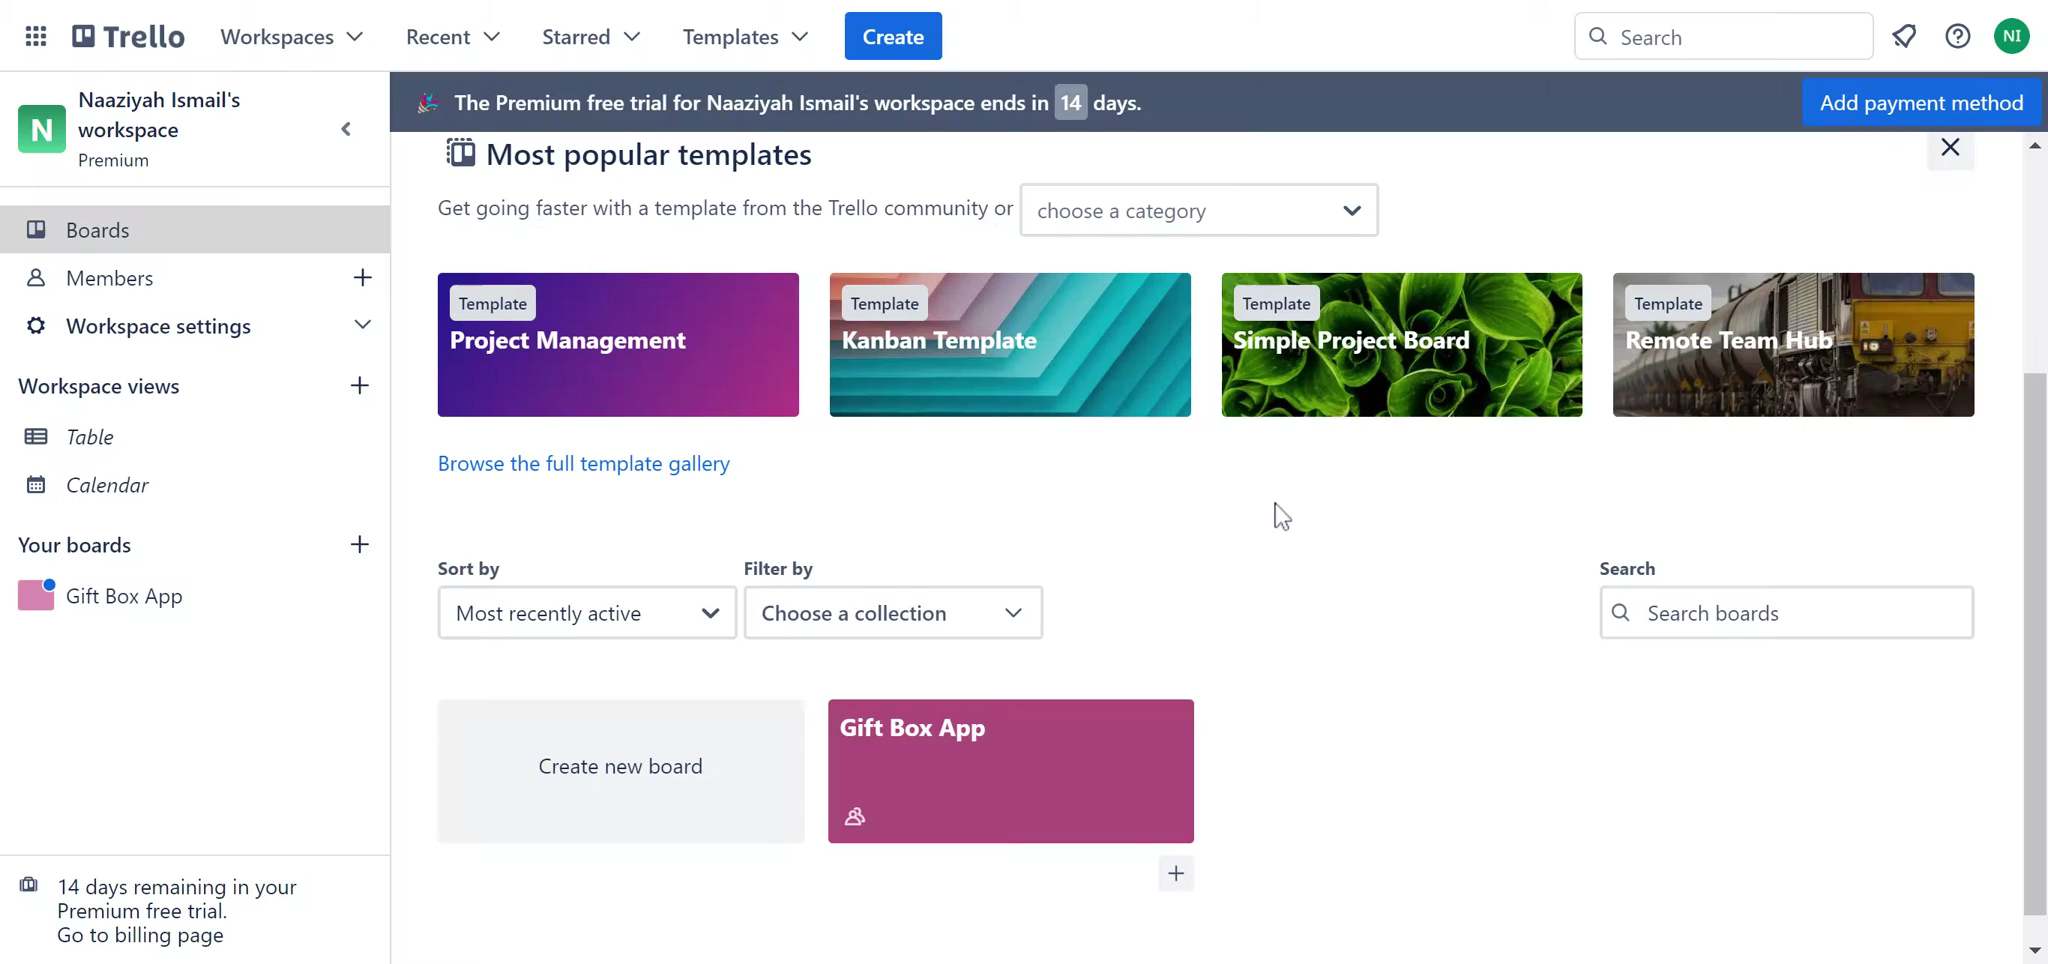Click the magnifier in Search boards field

coord(1621,613)
